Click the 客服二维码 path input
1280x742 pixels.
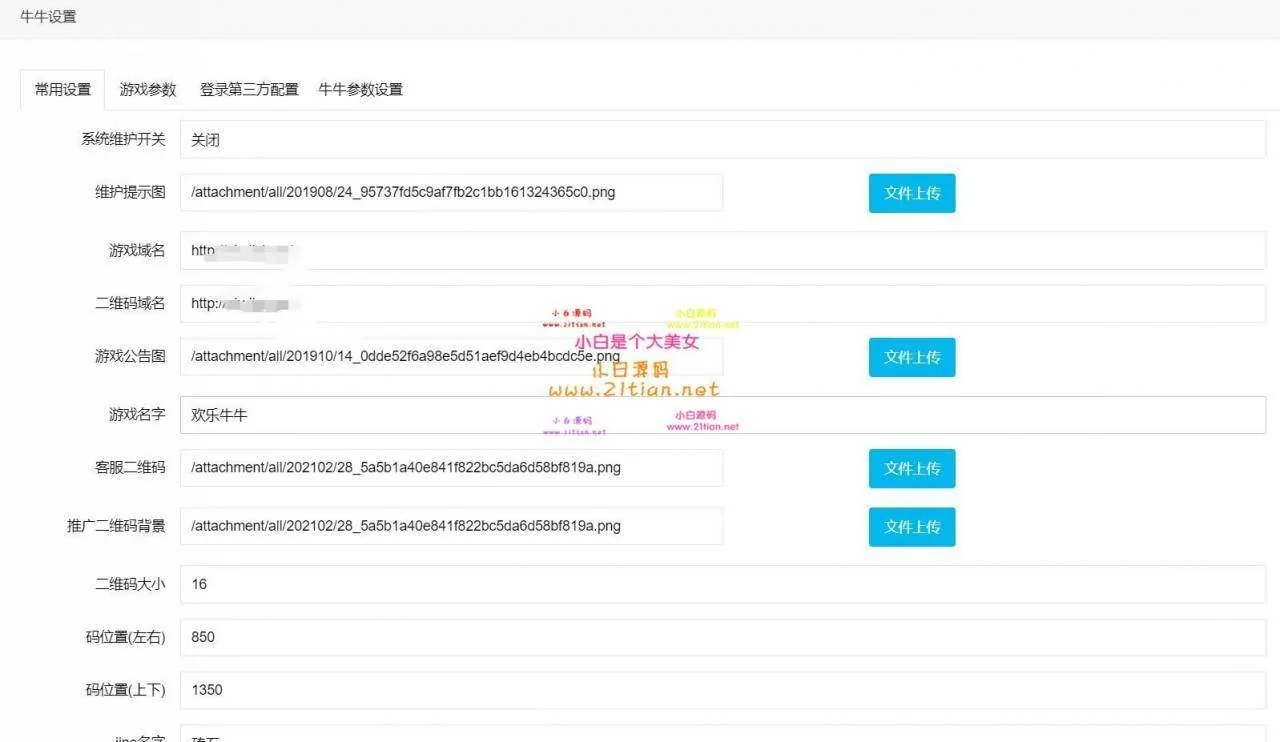(450, 468)
